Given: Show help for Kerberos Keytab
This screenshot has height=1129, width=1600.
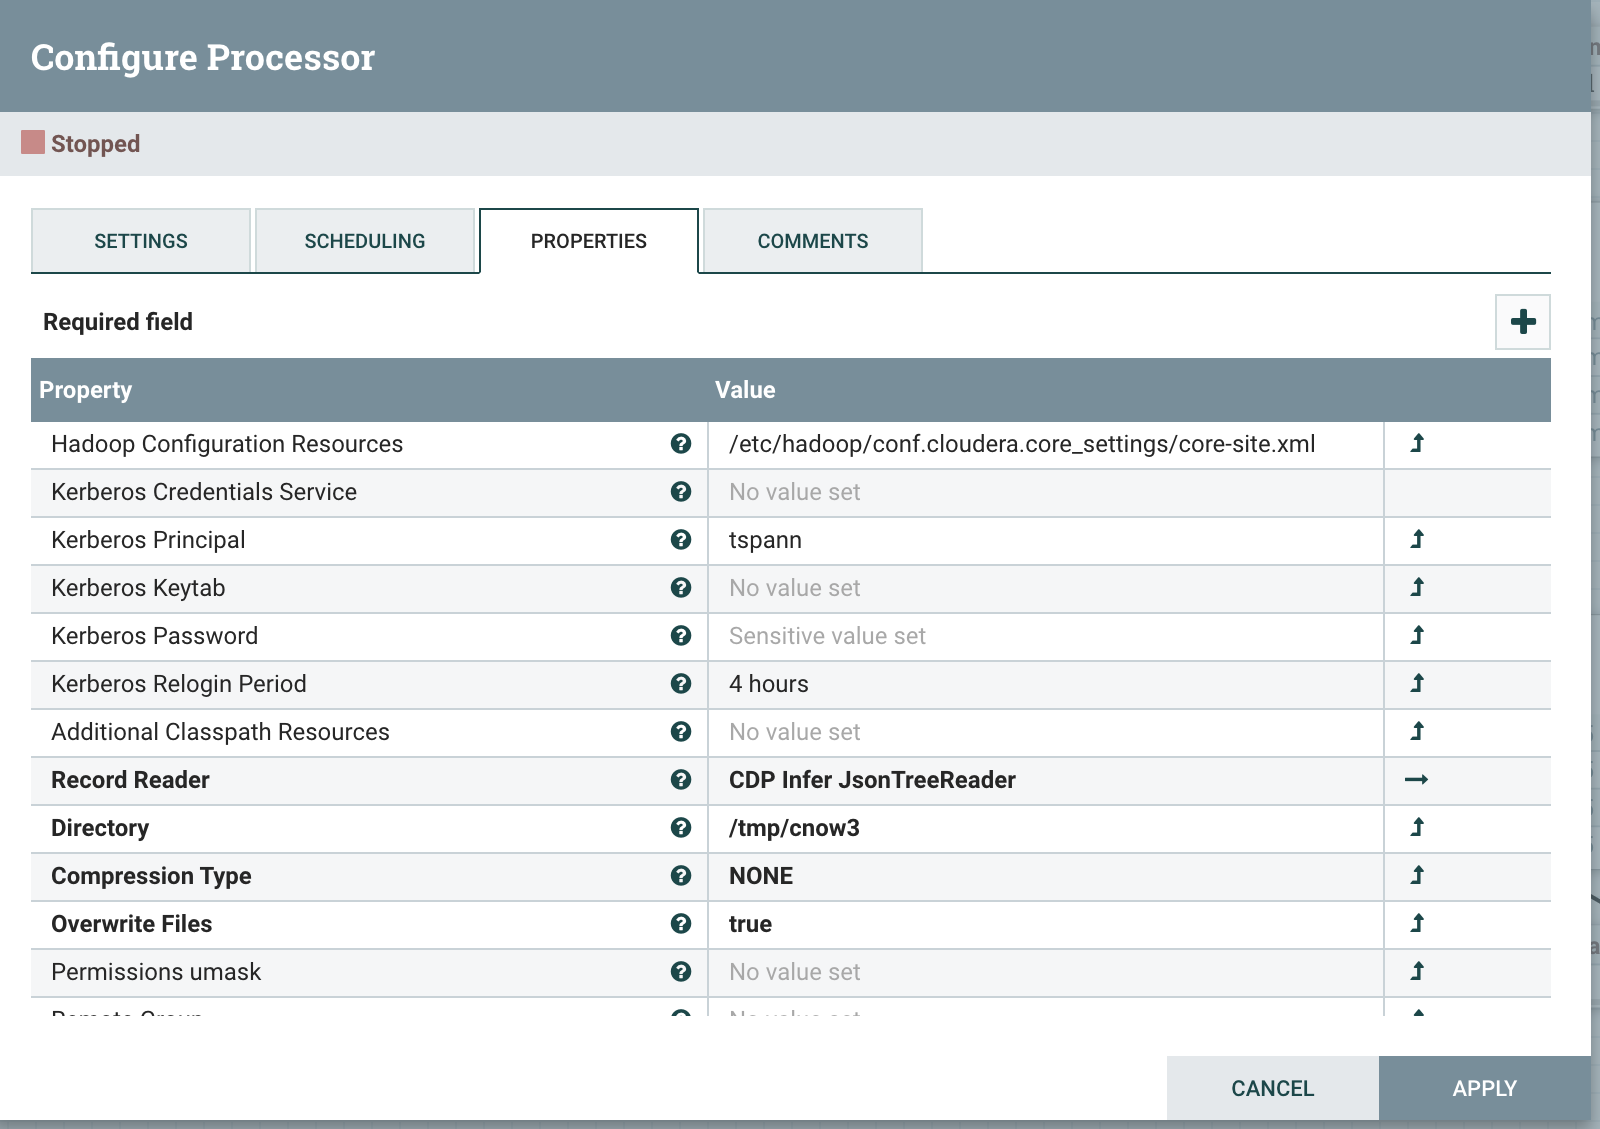Looking at the screenshot, I should 681,588.
